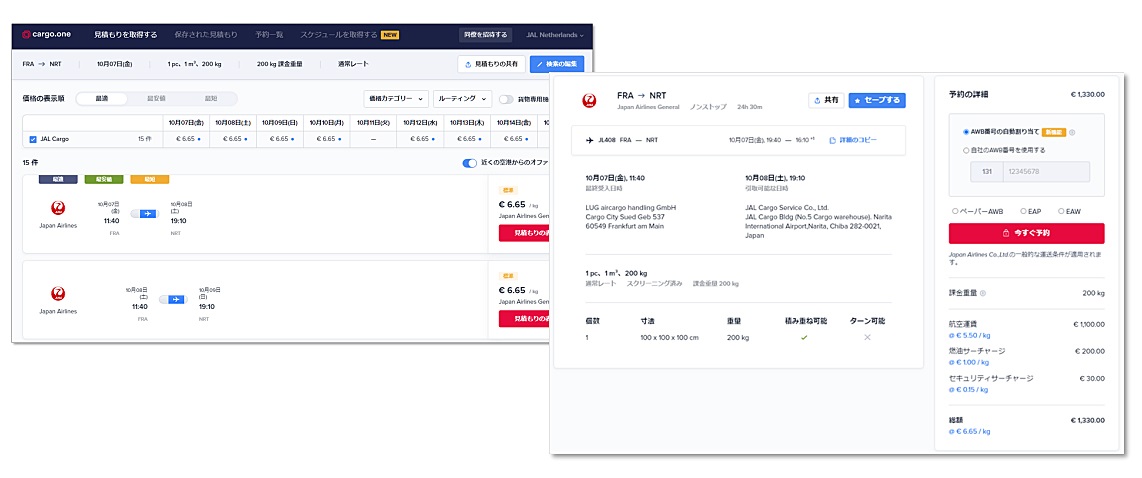
Task: Click the green 最安値 badge on first offer
Action: point(104,179)
